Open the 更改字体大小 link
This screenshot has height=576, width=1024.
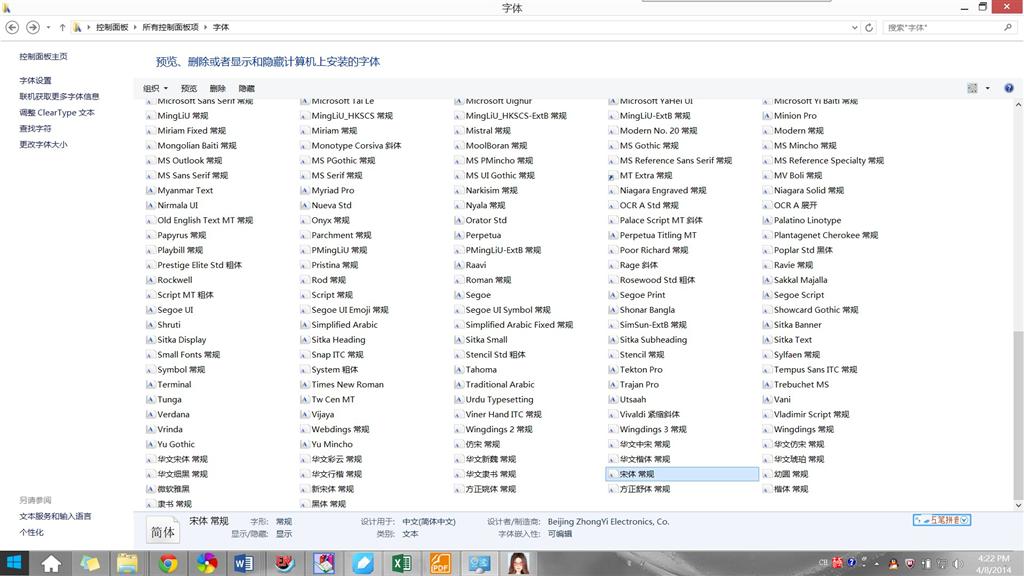(43, 145)
